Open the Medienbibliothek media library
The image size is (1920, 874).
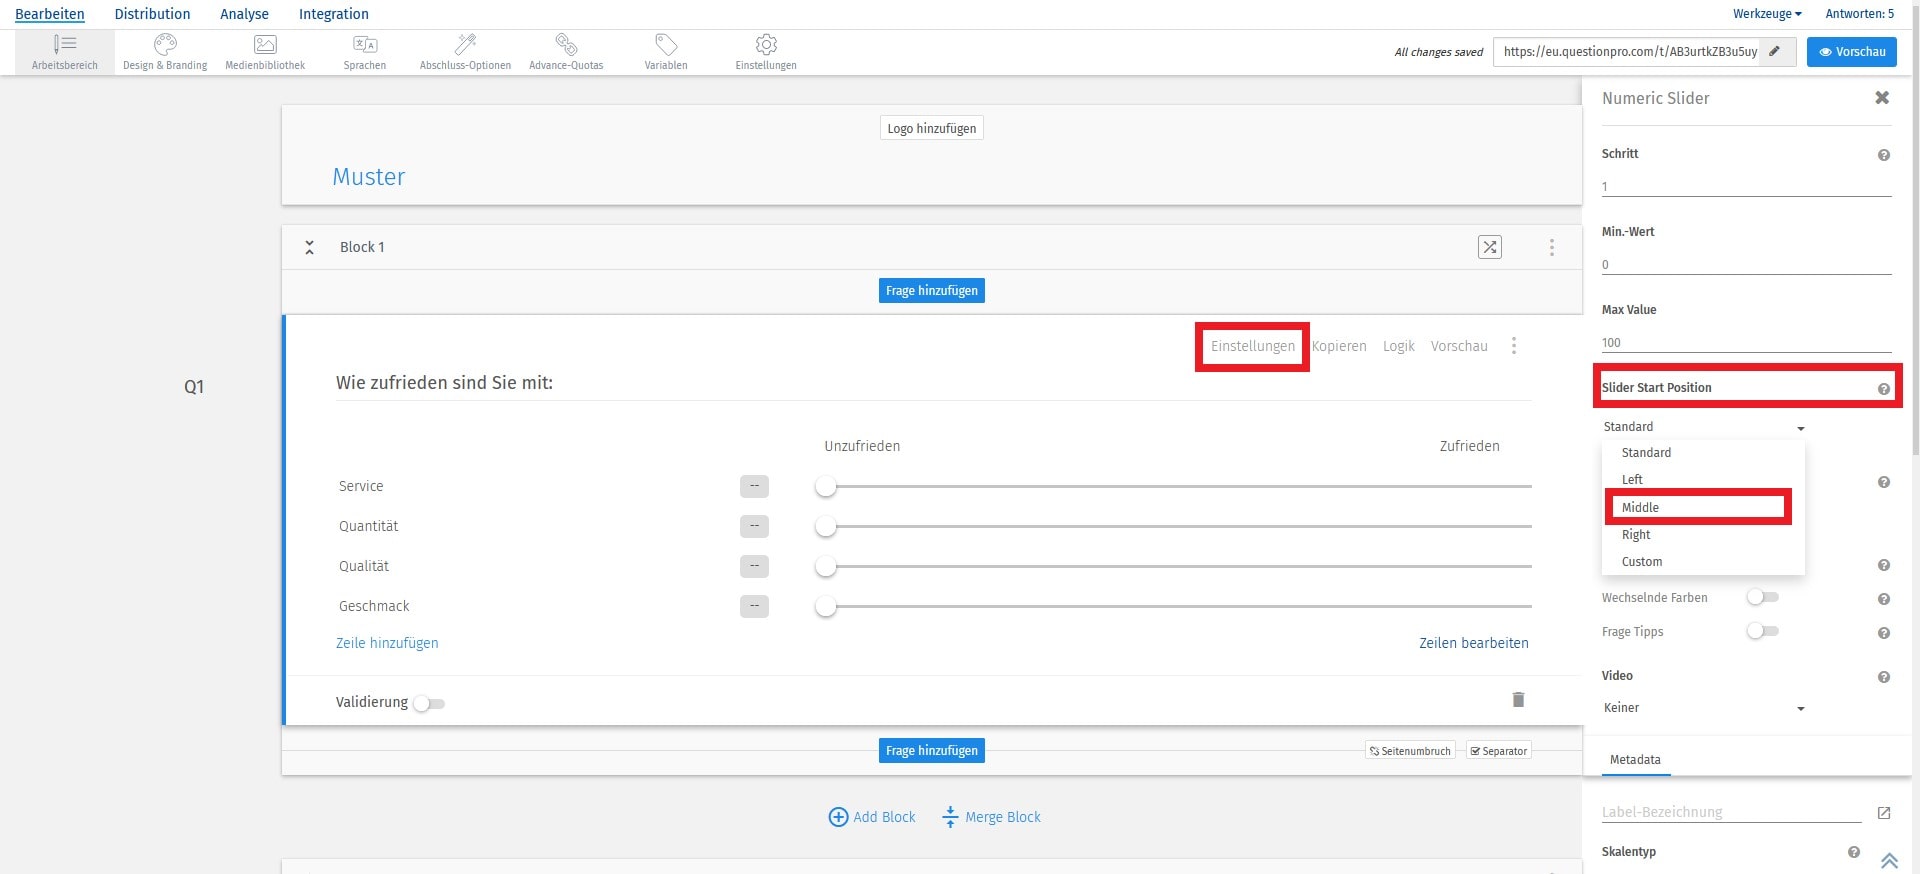point(265,52)
